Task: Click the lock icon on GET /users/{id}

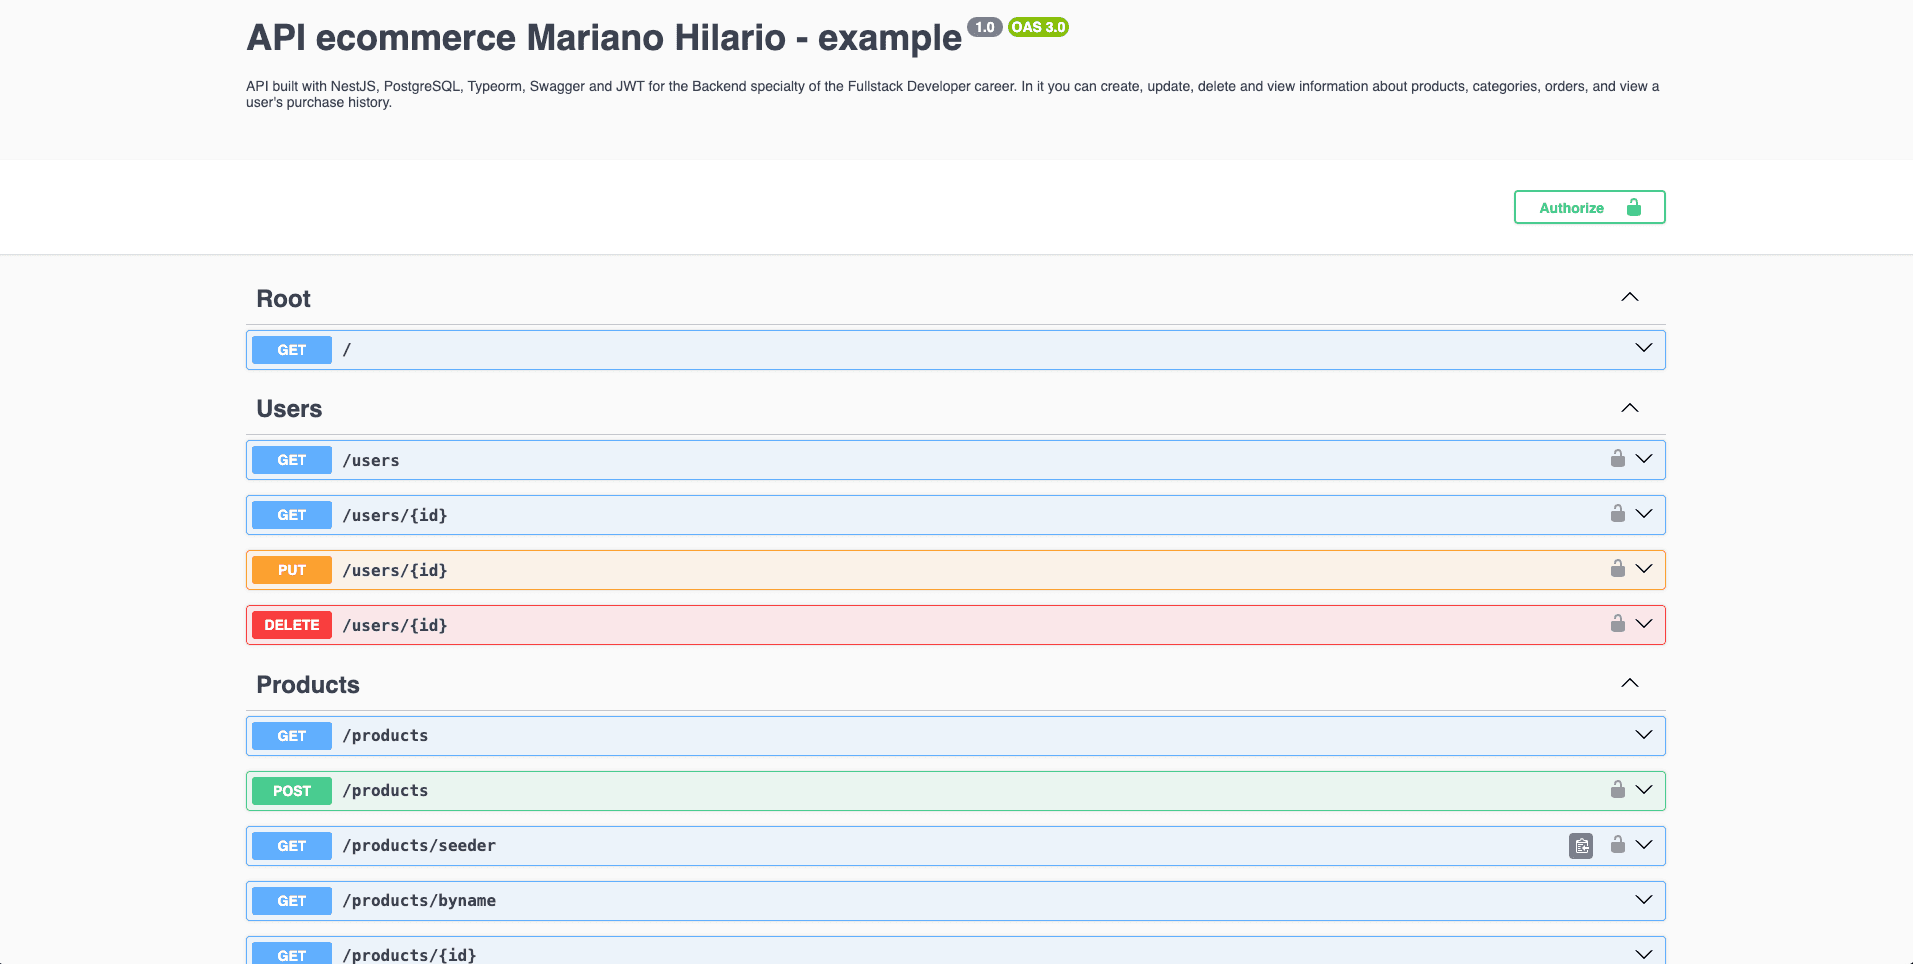Action: click(1617, 514)
